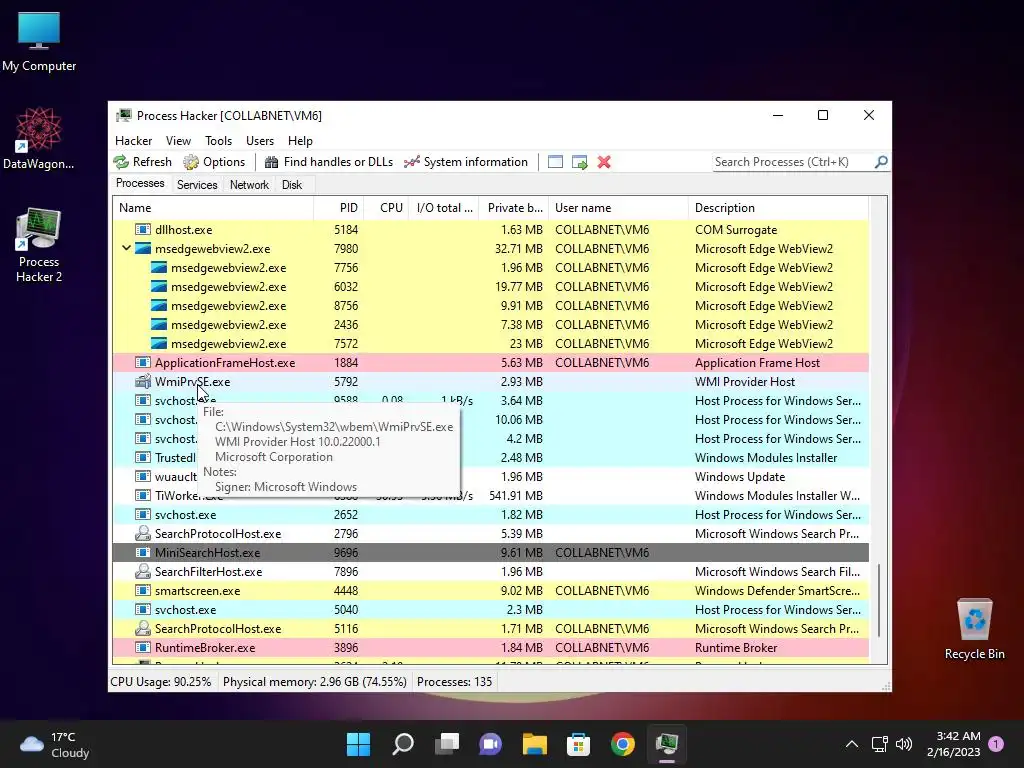This screenshot has width=1024, height=768.
Task: Select SearchProtocolHost.exe with PID 5116
Action: (490, 628)
